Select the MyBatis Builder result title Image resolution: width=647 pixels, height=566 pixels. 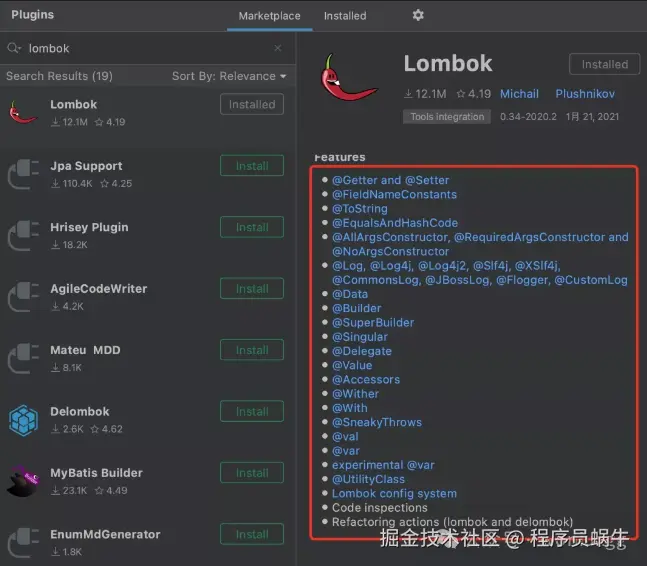point(96,473)
